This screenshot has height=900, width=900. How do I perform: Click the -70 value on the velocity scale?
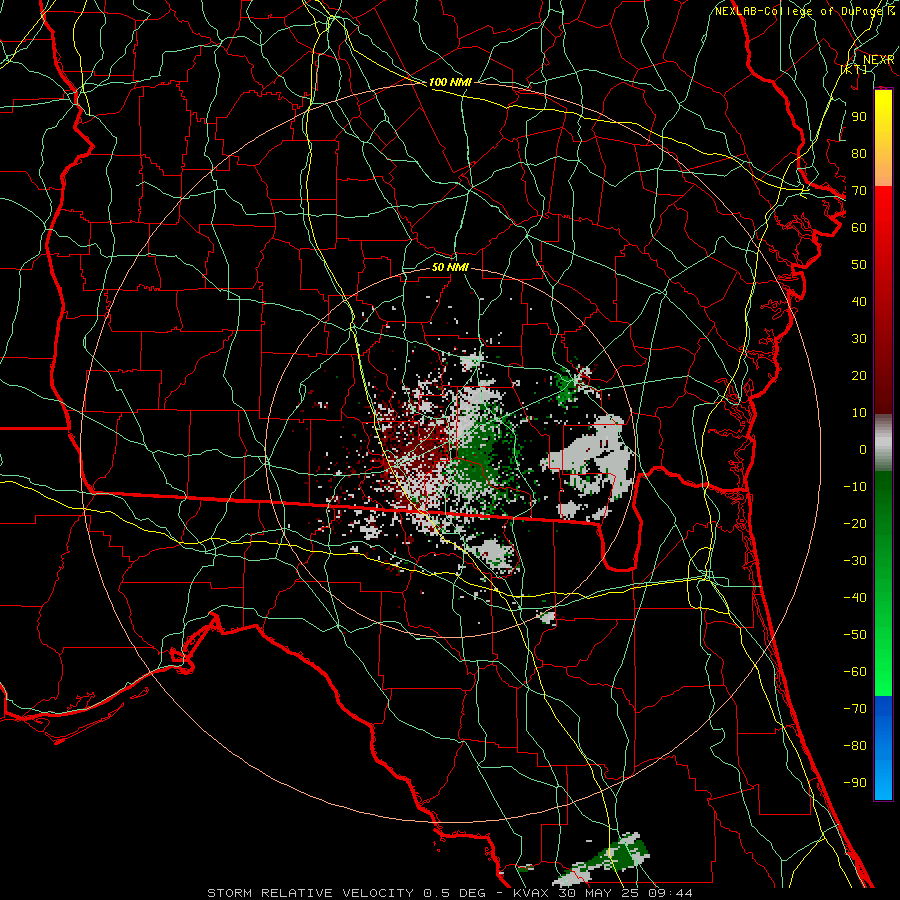tap(855, 709)
